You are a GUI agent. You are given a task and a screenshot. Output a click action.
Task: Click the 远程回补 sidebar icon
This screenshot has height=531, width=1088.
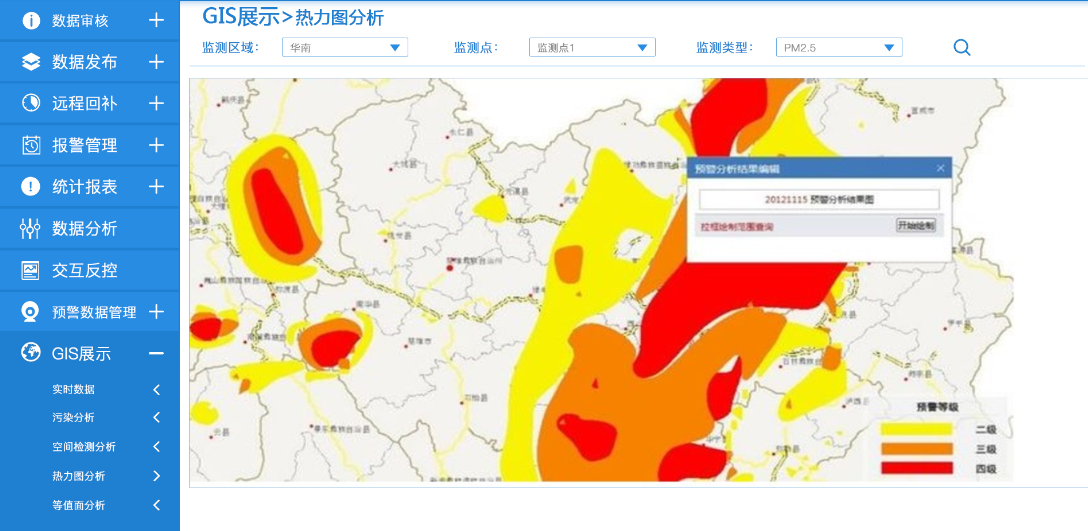(x=31, y=104)
